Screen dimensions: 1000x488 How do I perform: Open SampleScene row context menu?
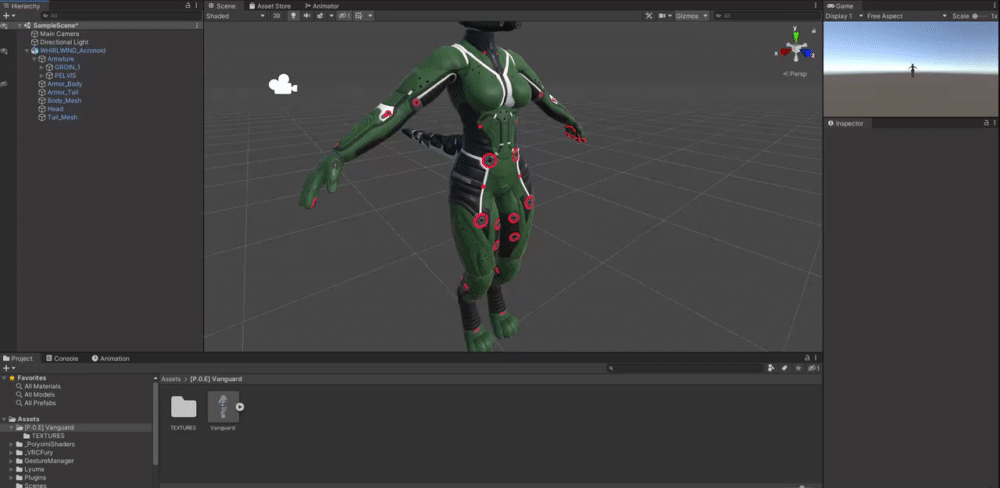197,26
